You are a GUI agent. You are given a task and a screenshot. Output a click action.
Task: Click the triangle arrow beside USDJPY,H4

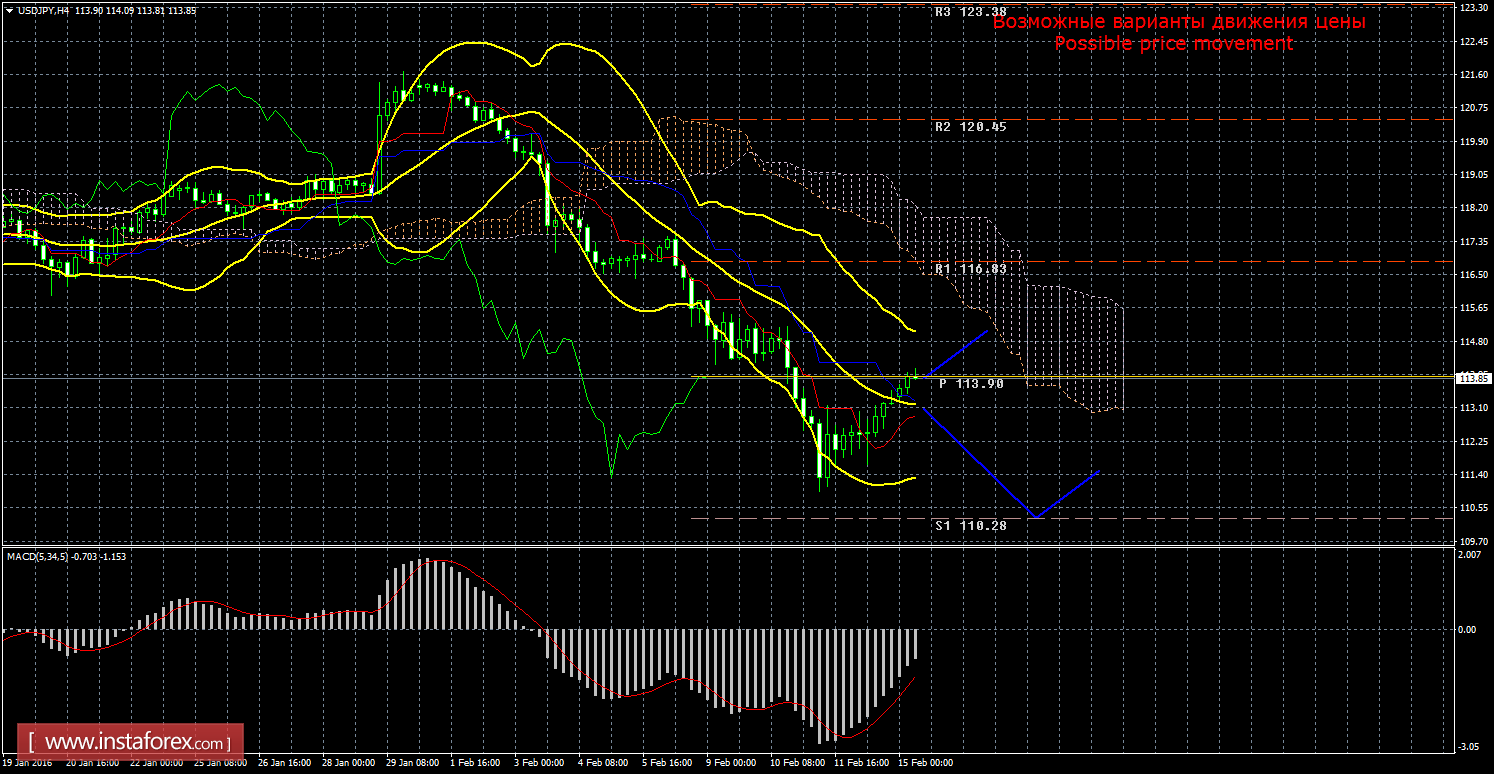click(x=8, y=9)
